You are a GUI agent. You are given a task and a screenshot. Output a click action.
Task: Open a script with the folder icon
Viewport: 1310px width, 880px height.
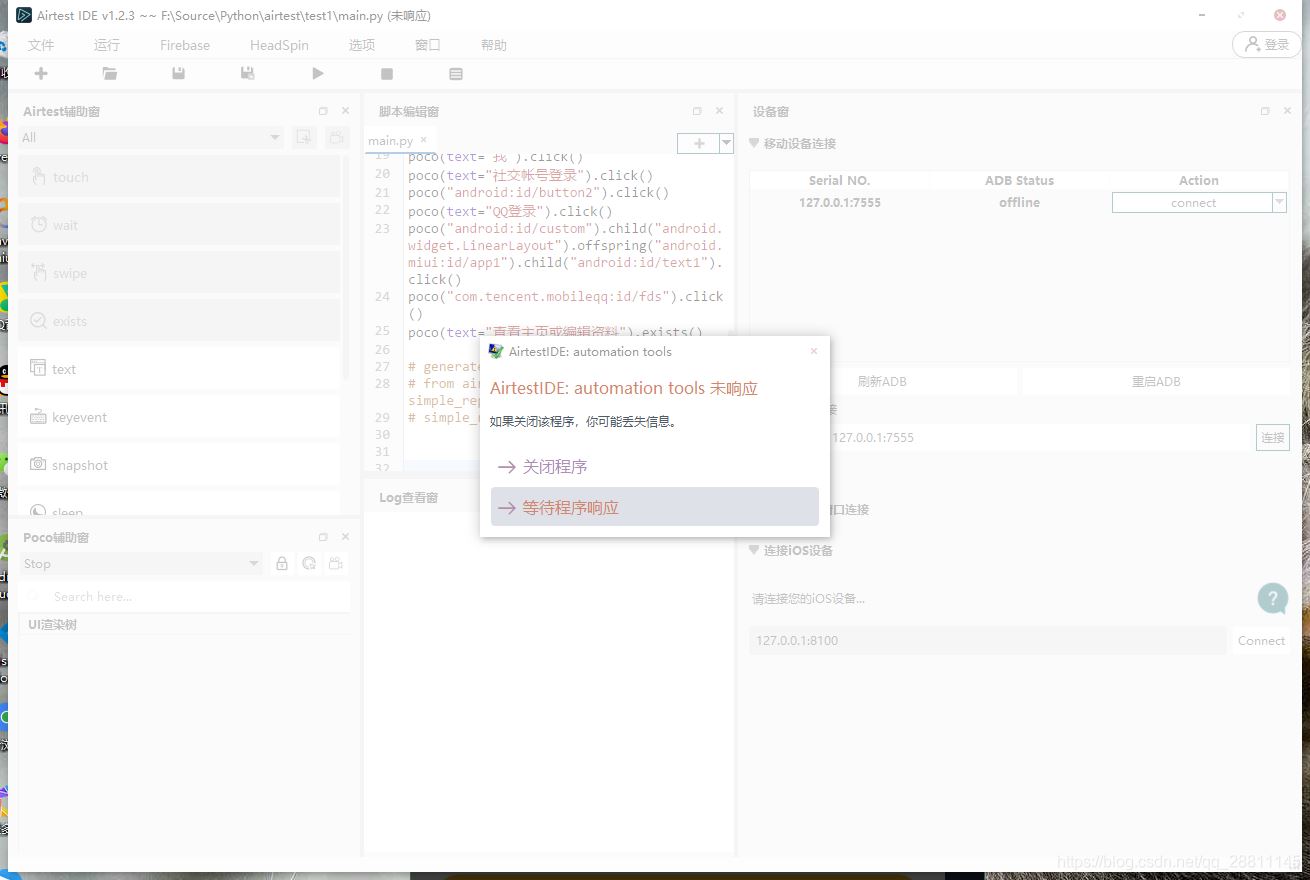click(110, 73)
